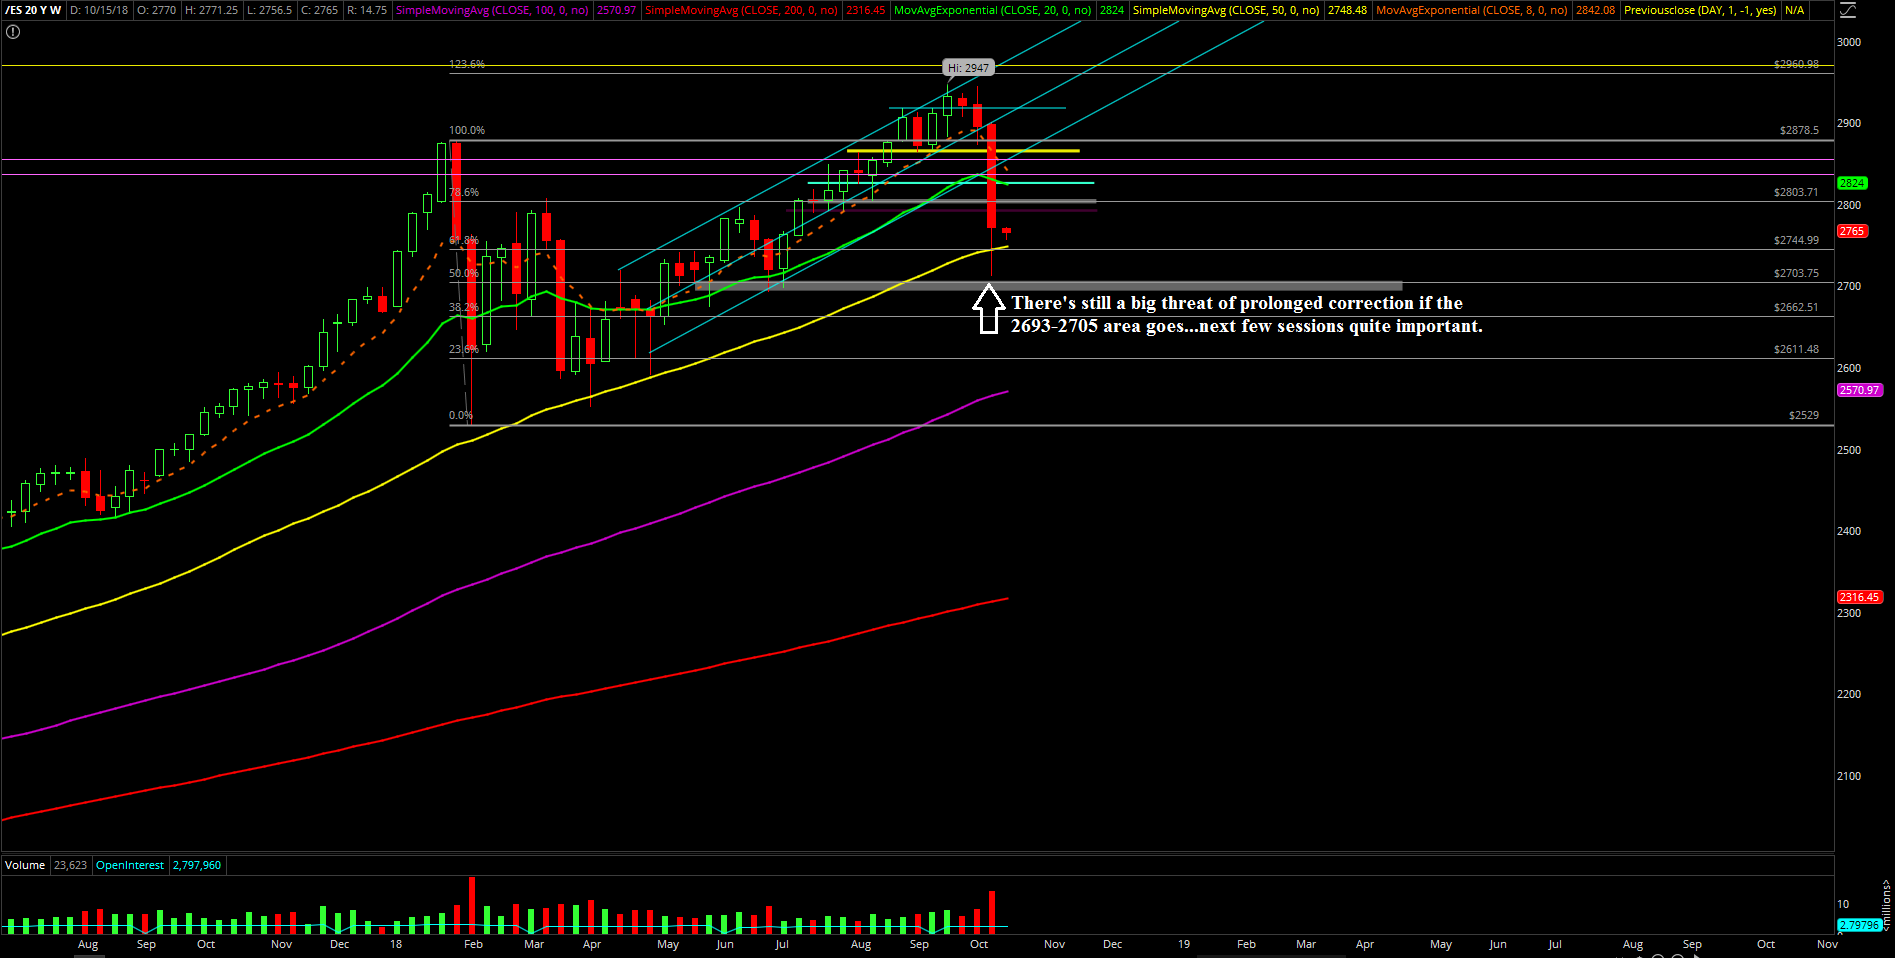Viewport: 1895px width, 958px height.
Task: Click the 2500 price axis tick
Action: [x=1849, y=450]
